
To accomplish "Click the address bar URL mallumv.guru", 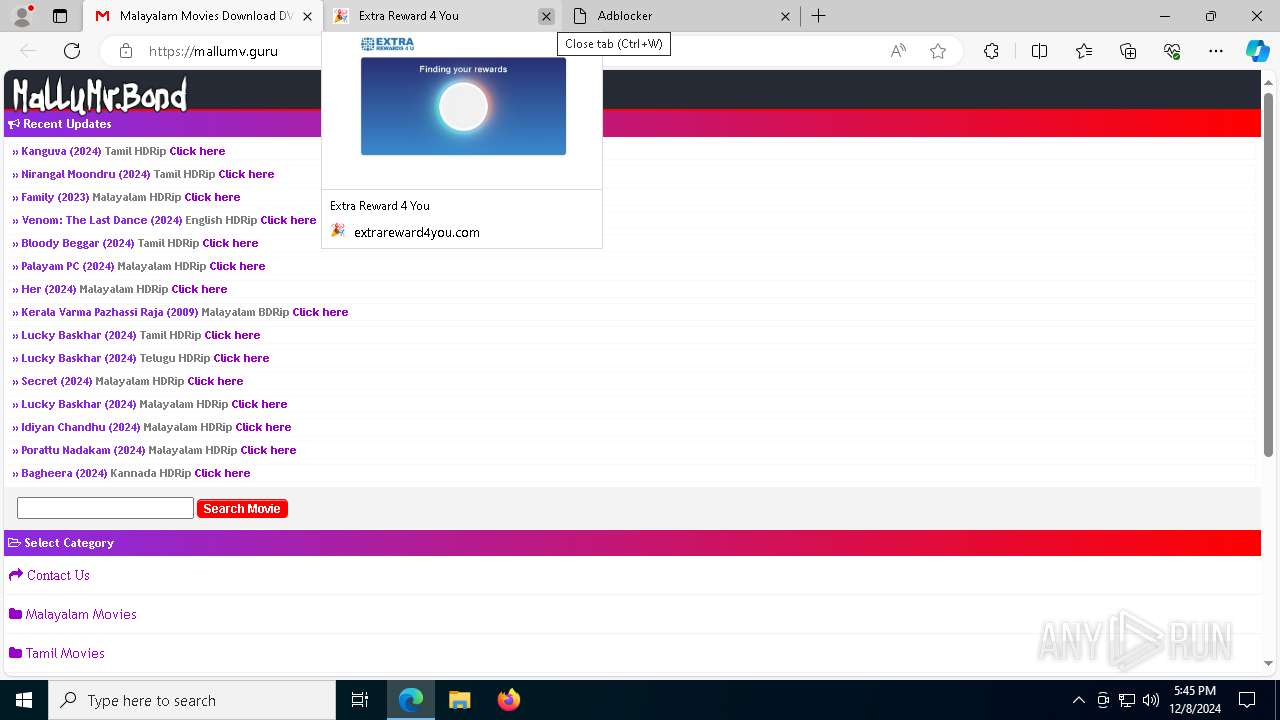I will pyautogui.click(x=213, y=51).
